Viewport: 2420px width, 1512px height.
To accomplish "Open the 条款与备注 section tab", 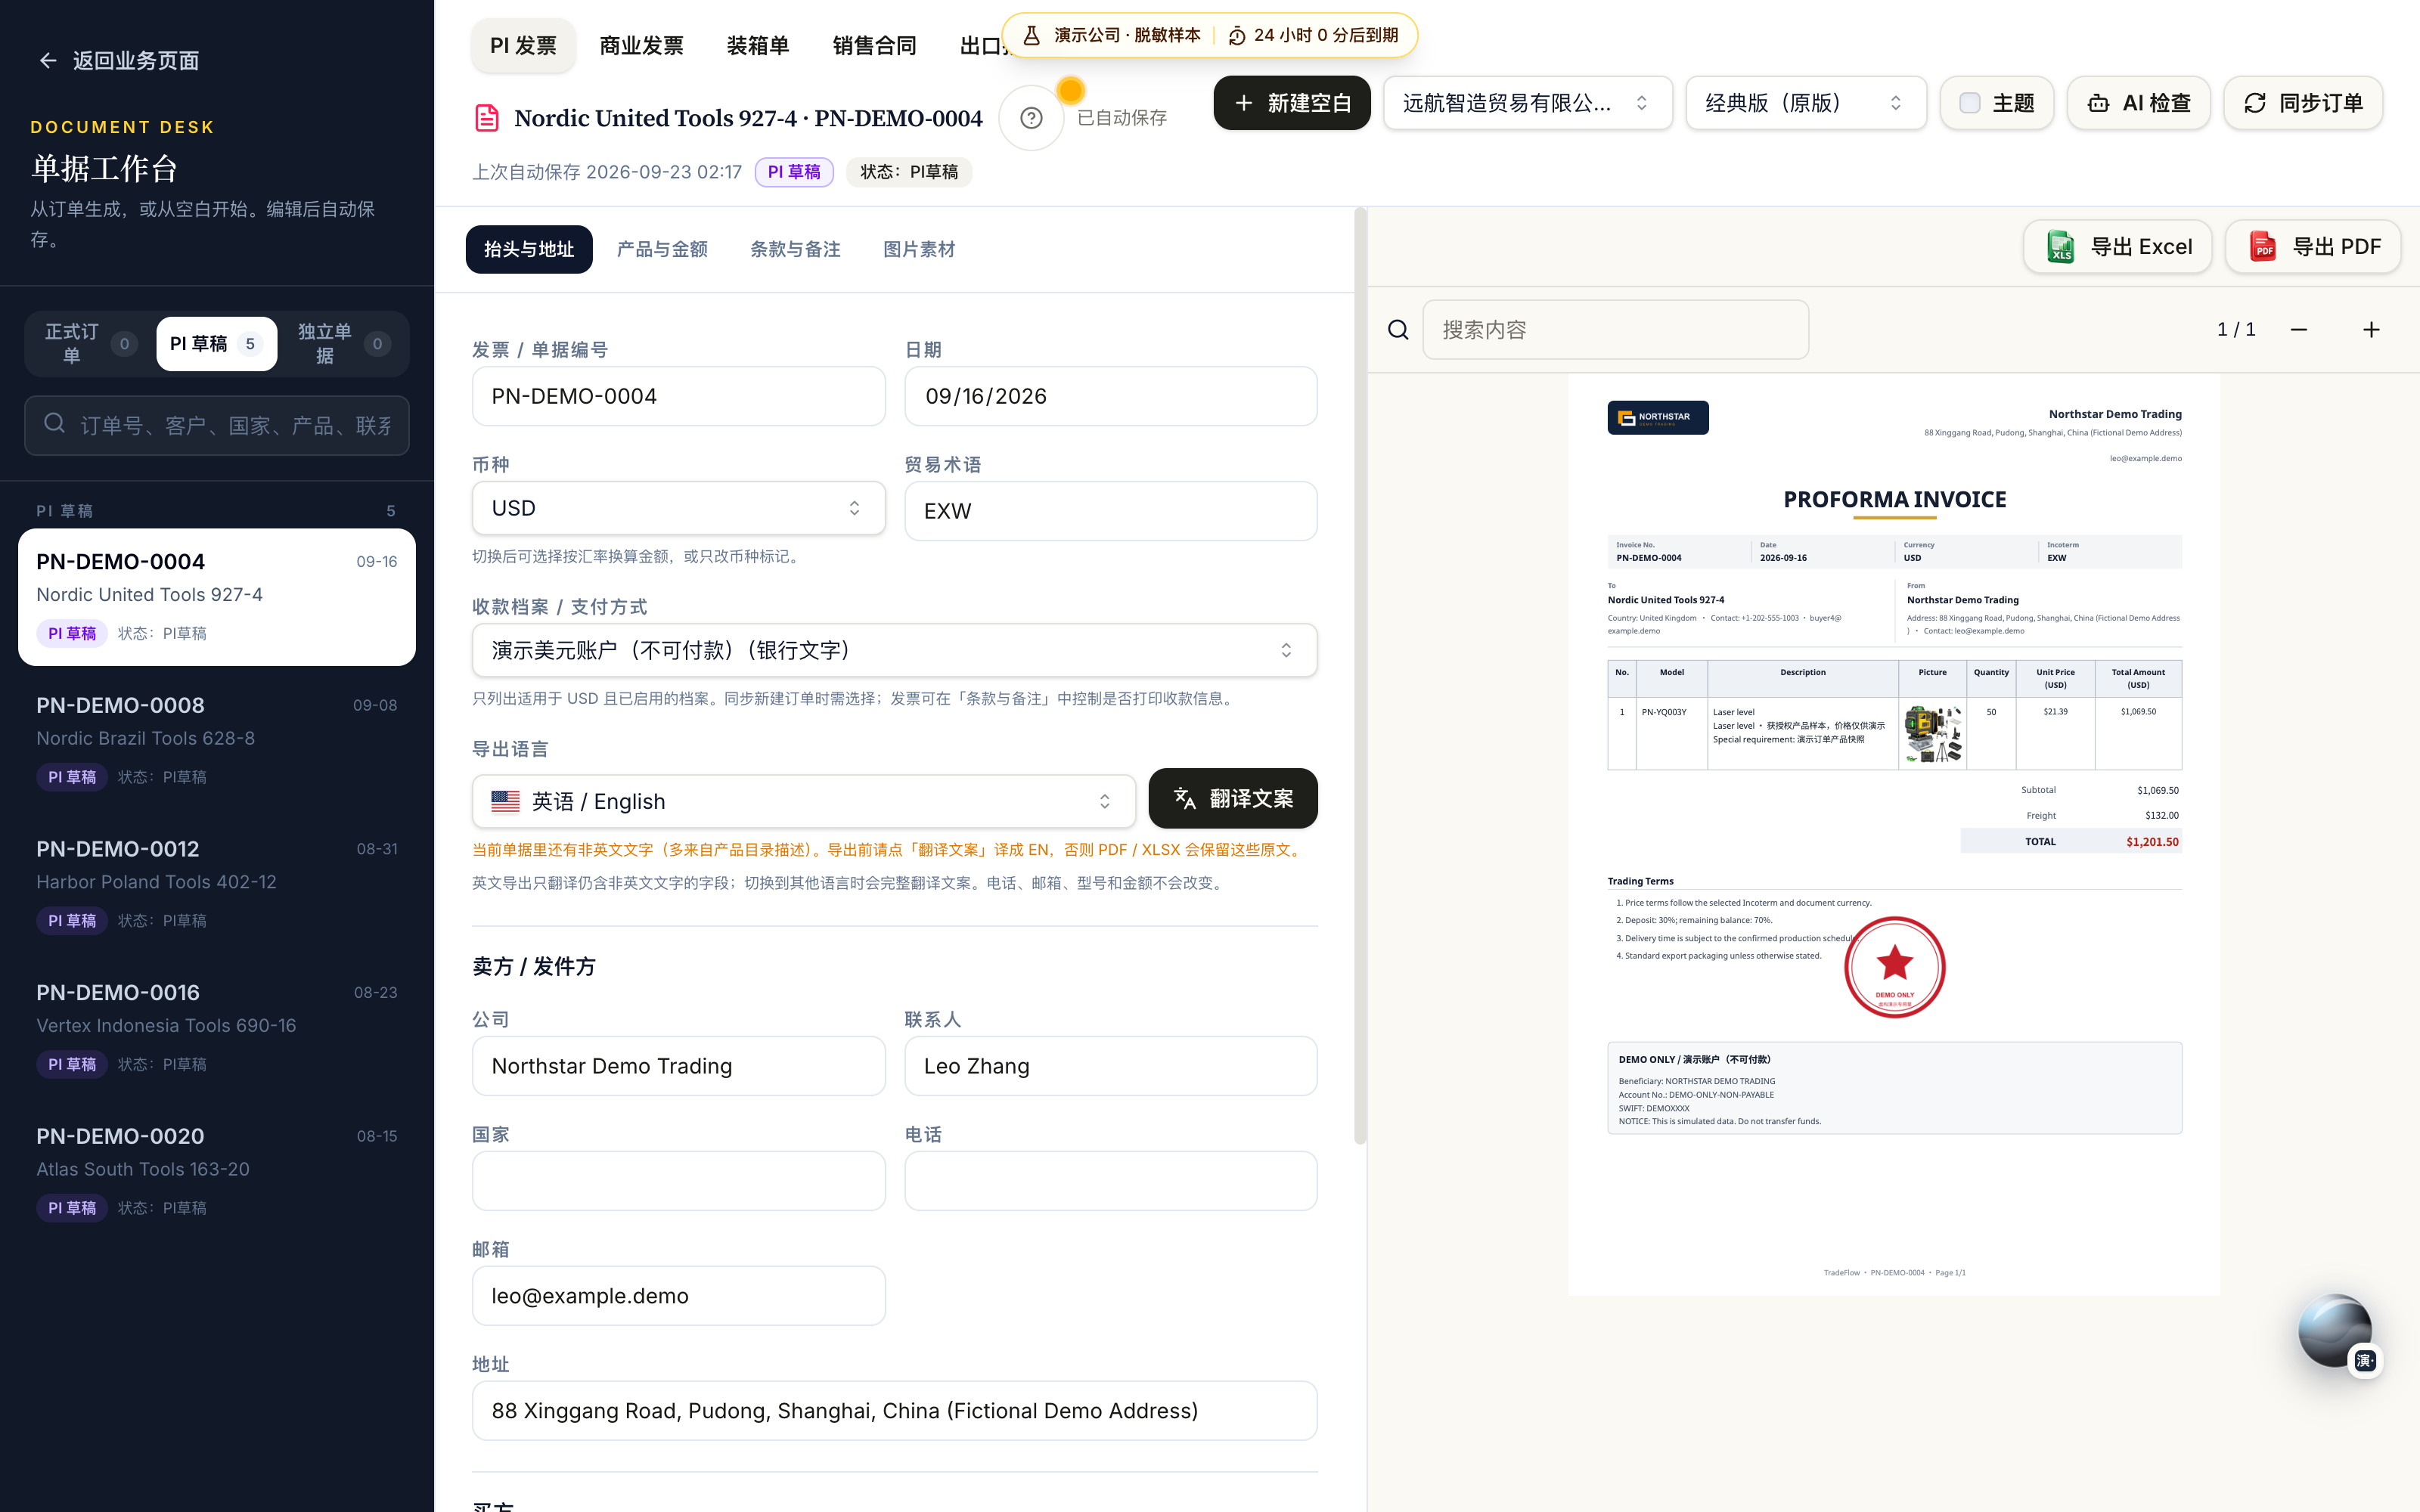I will [795, 249].
